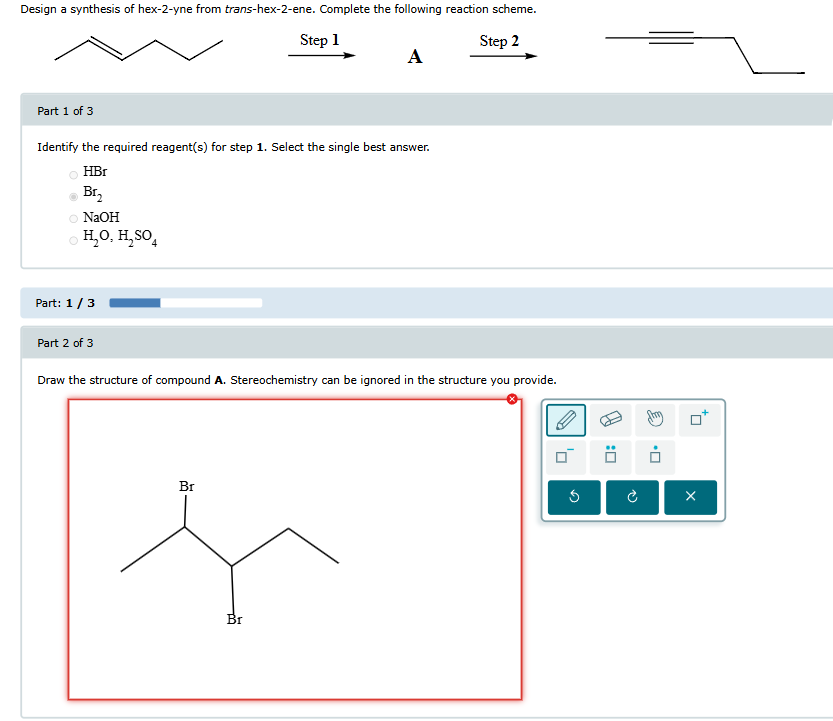Image resolution: width=833 pixels, height=721 pixels.
Task: Select the radical electron tool
Action: click(653, 456)
